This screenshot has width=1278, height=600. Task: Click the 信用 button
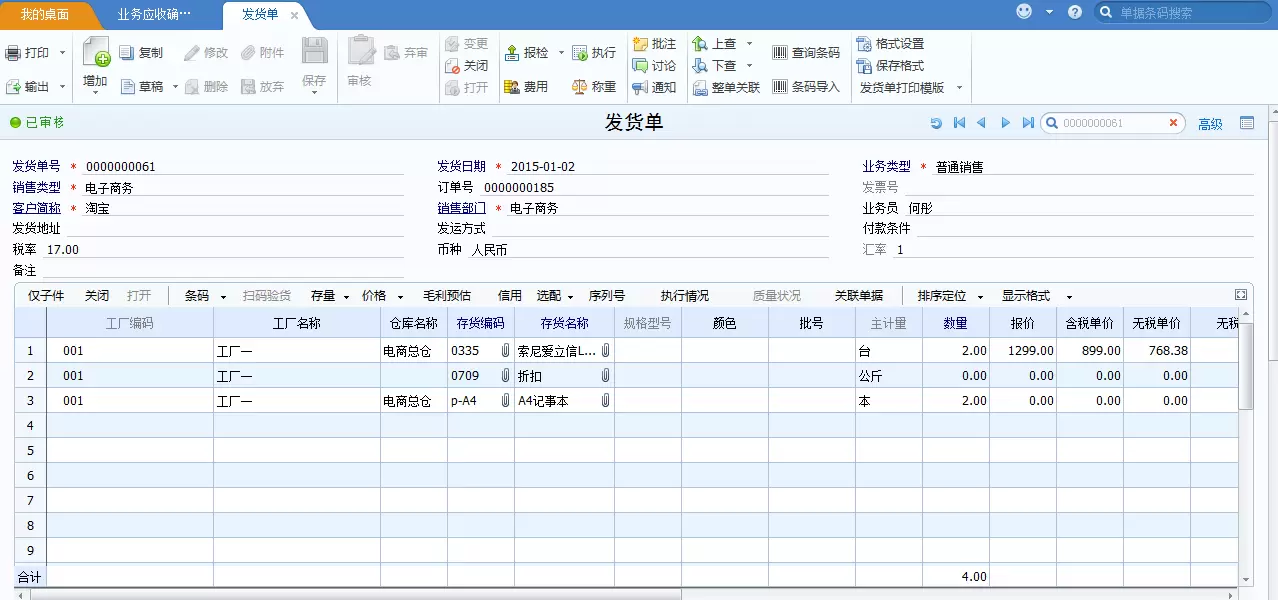coord(510,296)
